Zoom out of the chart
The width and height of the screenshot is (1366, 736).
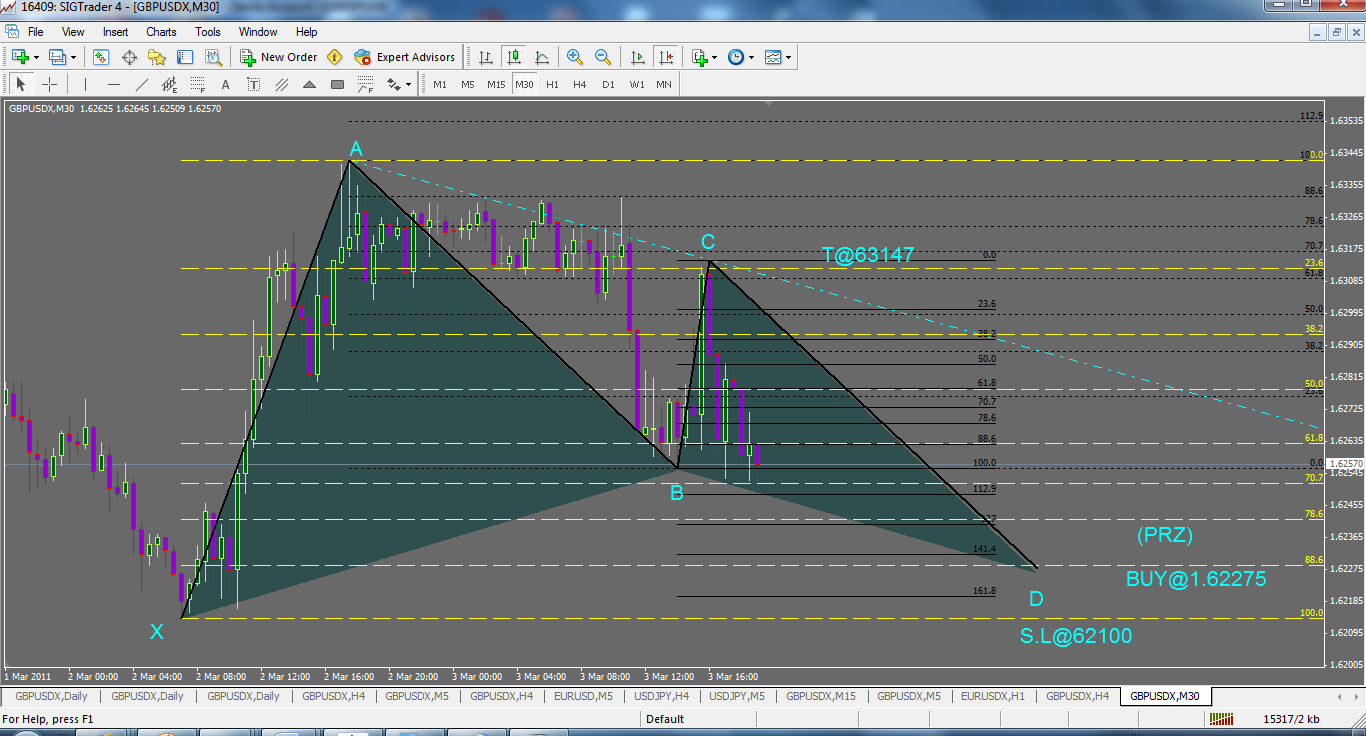tap(603, 57)
